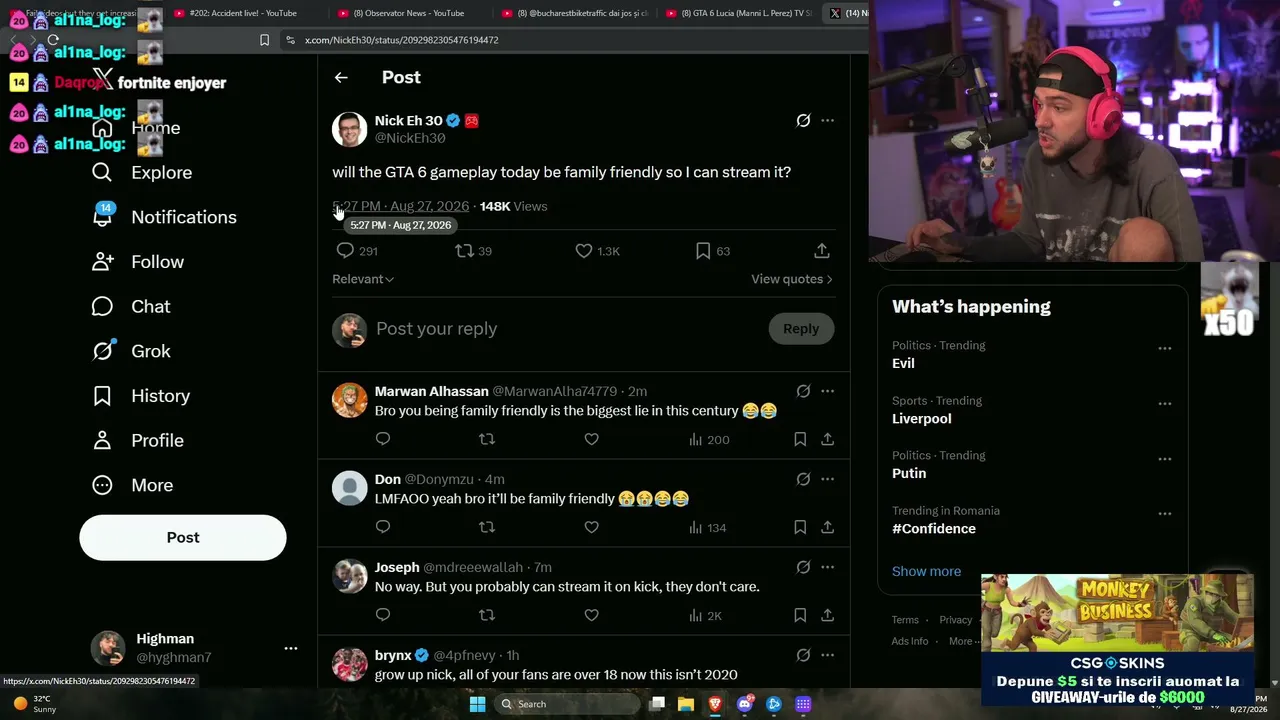
Task: Share Joseph's reply
Action: tap(827, 615)
